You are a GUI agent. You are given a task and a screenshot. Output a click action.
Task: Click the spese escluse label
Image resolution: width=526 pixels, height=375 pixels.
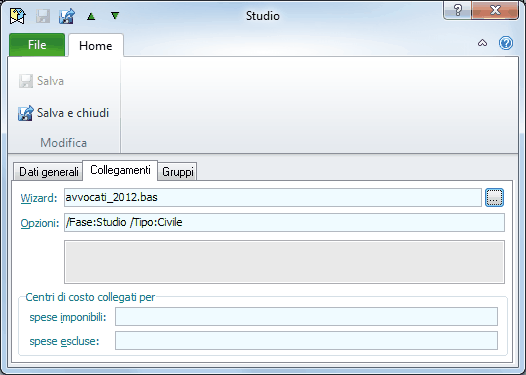click(x=64, y=341)
